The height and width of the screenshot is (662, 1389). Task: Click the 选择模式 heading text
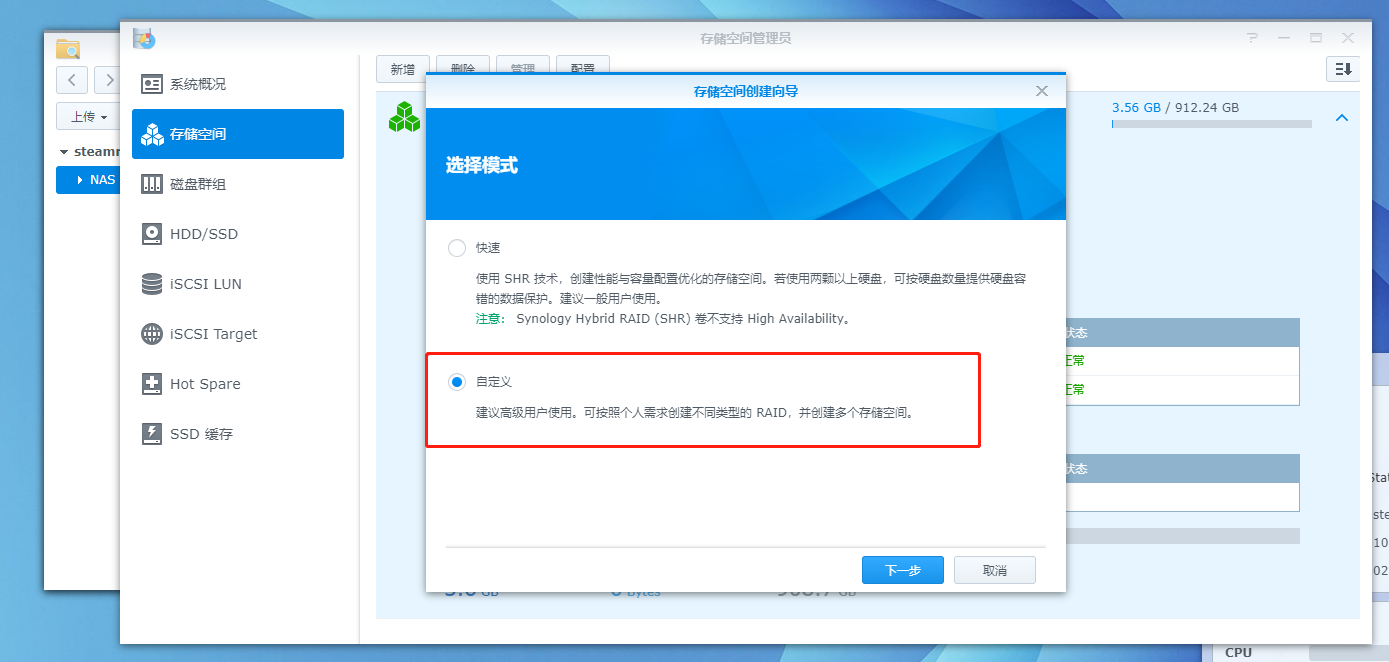482,166
